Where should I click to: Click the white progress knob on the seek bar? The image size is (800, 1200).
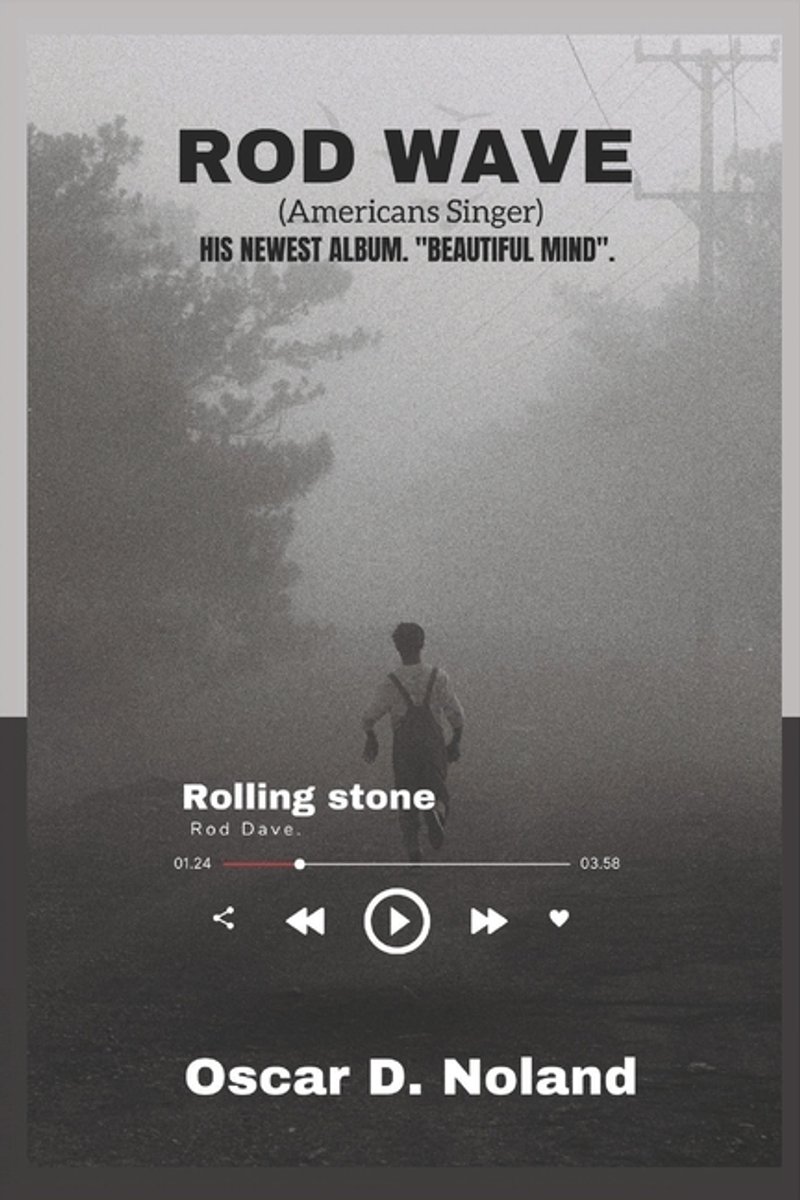click(299, 864)
